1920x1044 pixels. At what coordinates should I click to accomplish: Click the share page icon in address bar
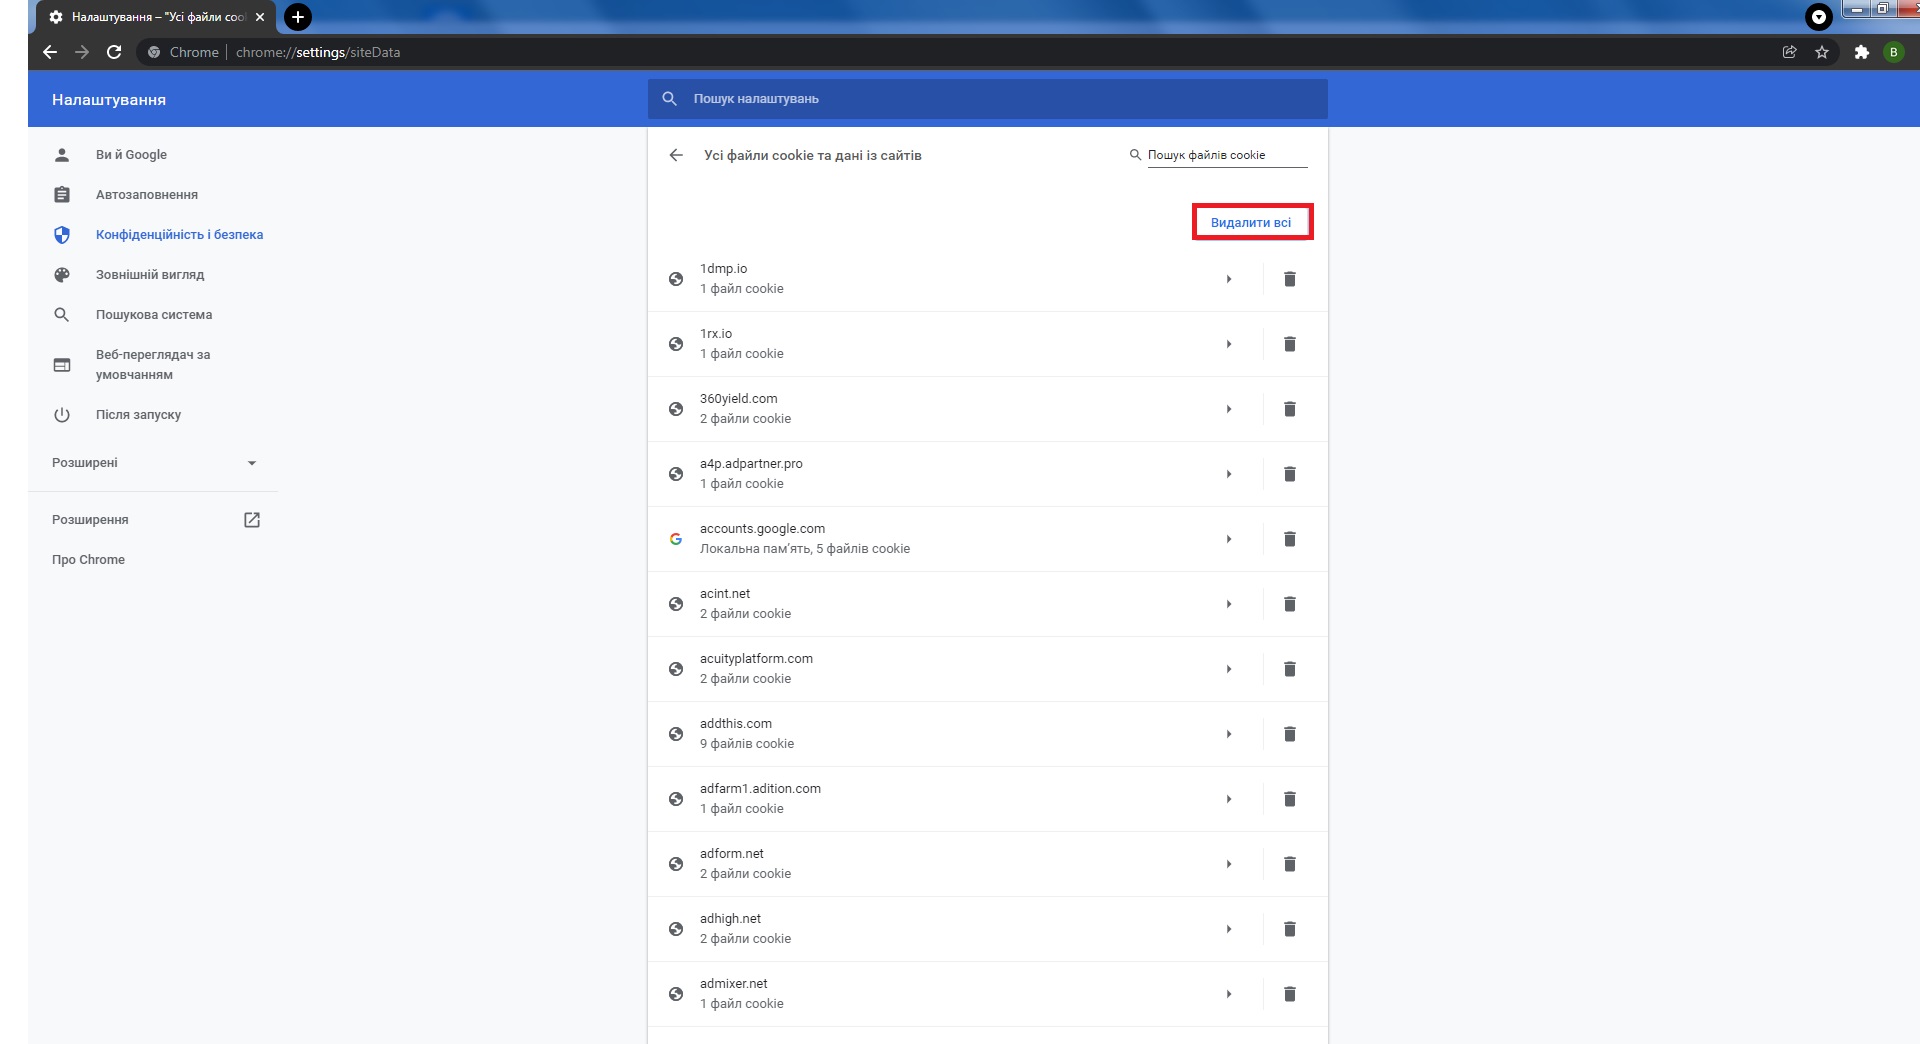point(1789,52)
